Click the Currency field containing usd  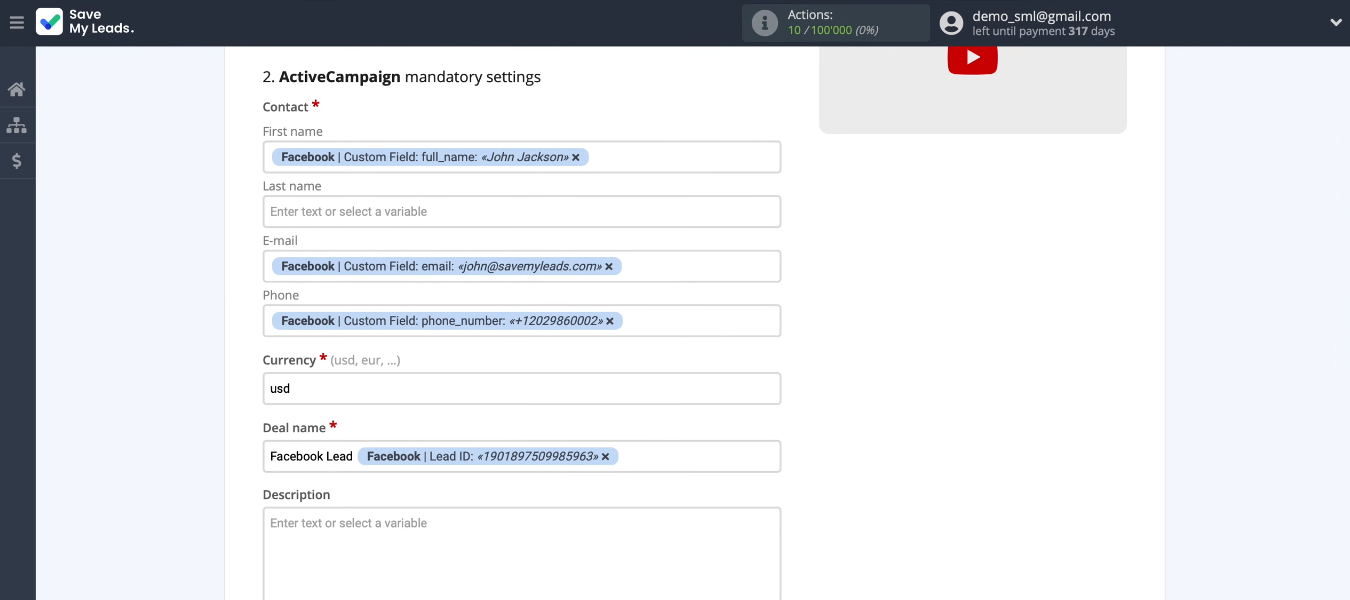click(x=521, y=388)
